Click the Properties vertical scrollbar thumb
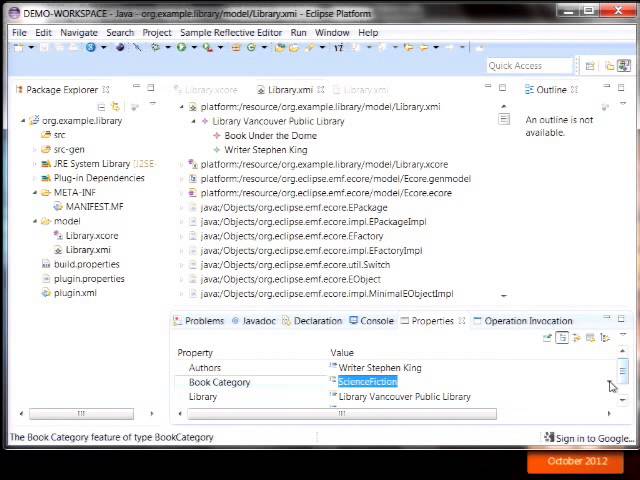 point(622,371)
